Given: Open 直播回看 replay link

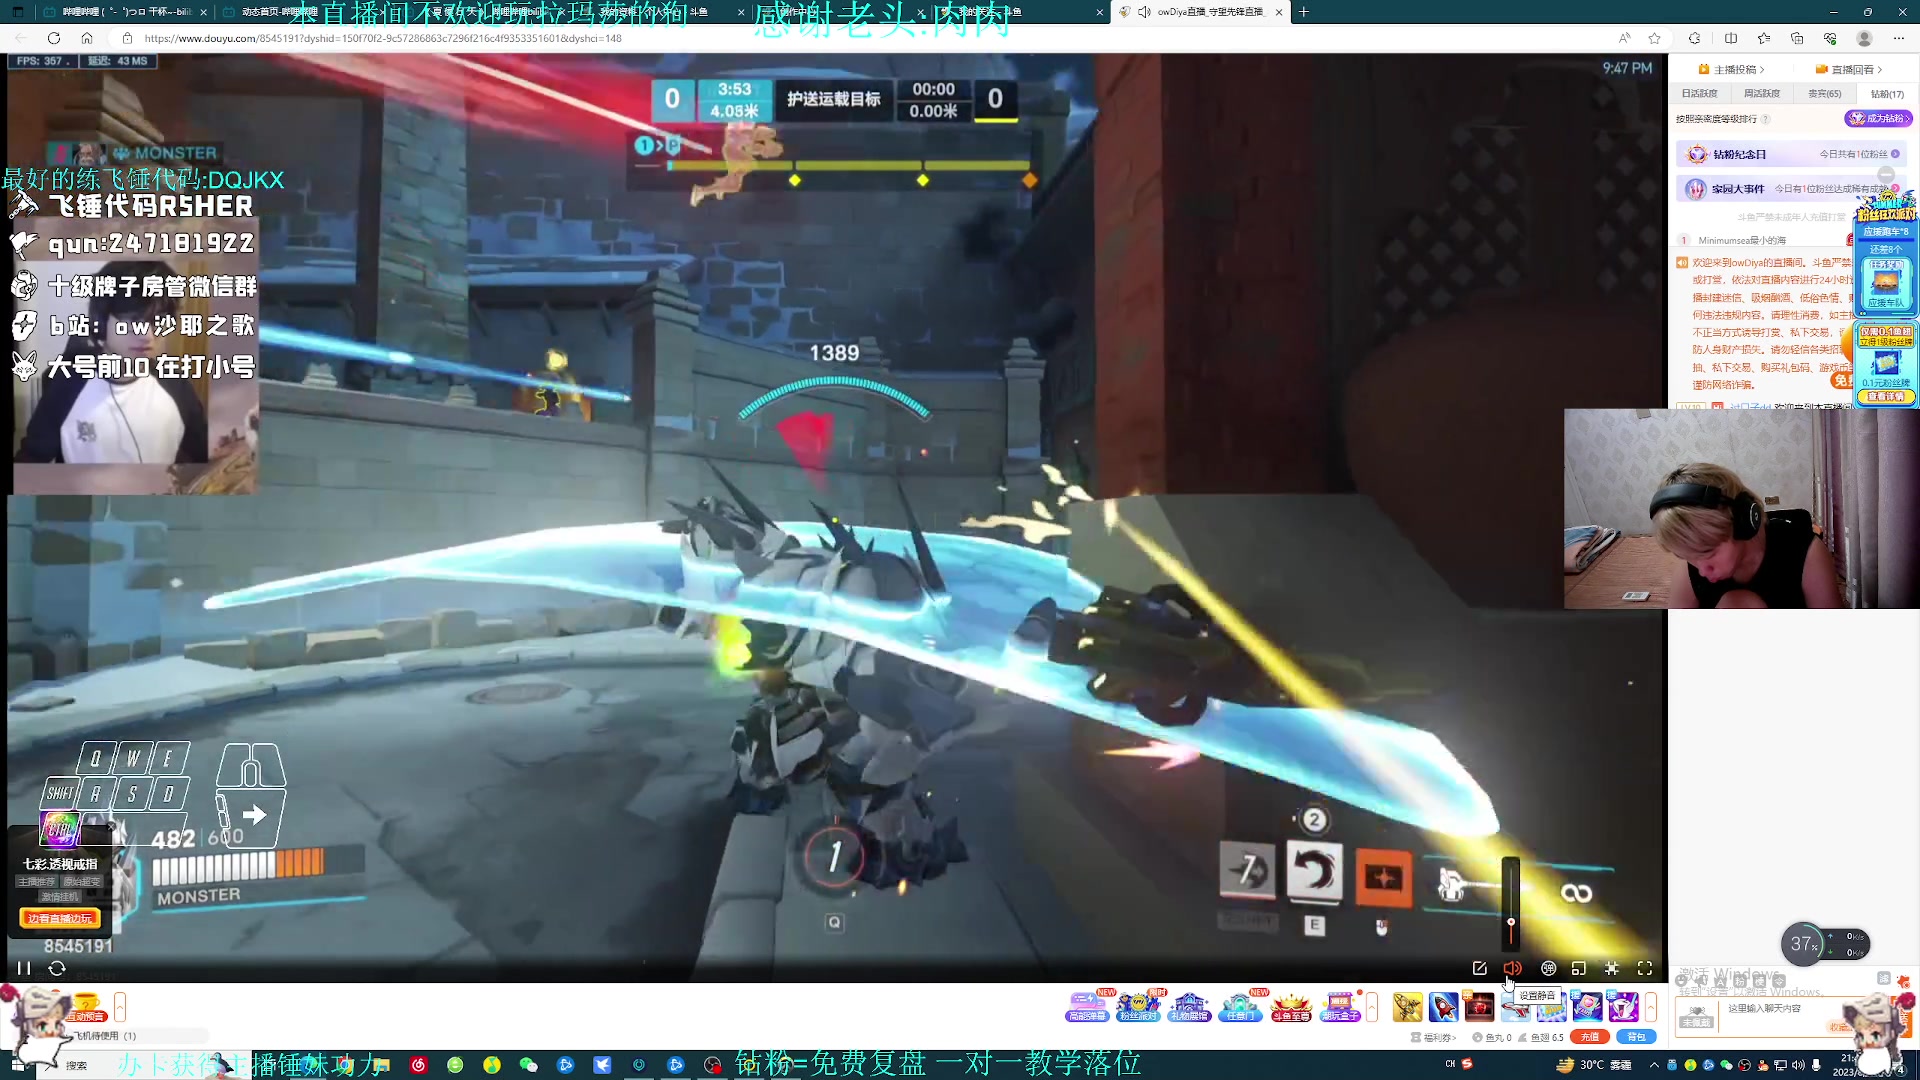Looking at the screenshot, I should [1849, 69].
